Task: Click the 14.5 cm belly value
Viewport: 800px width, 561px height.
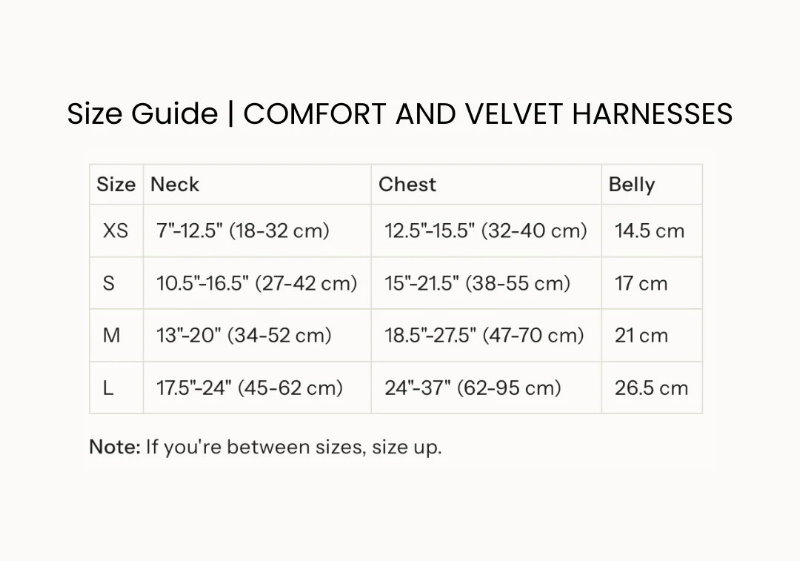Action: click(650, 231)
